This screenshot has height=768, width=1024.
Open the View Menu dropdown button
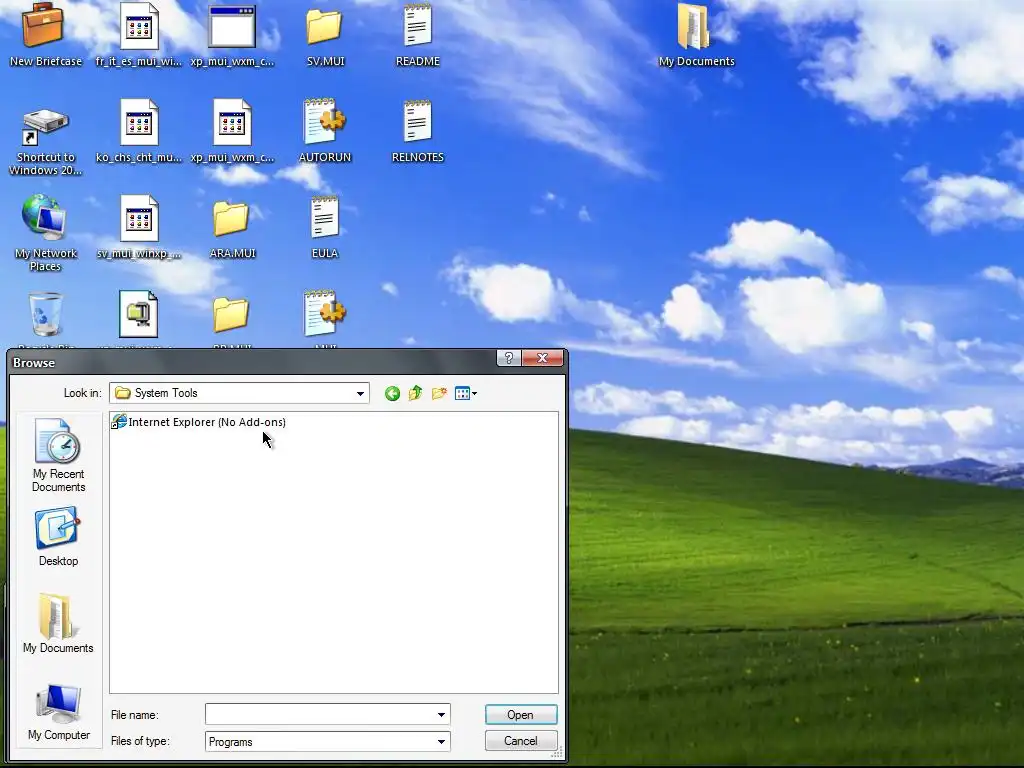tap(466, 393)
